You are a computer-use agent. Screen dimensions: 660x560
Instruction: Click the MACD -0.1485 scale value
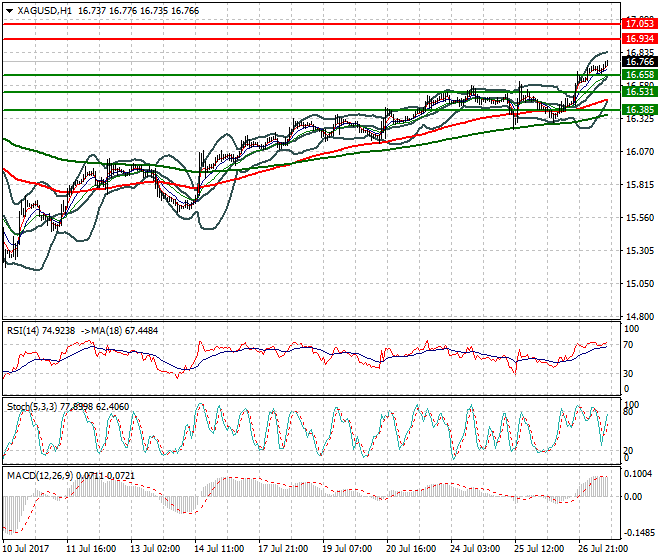[x=639, y=533]
